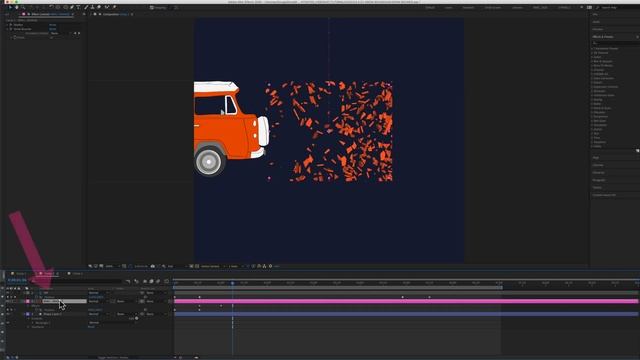
Task: Select the Puppet Pin tool
Action: pyautogui.click(x=114, y=7)
